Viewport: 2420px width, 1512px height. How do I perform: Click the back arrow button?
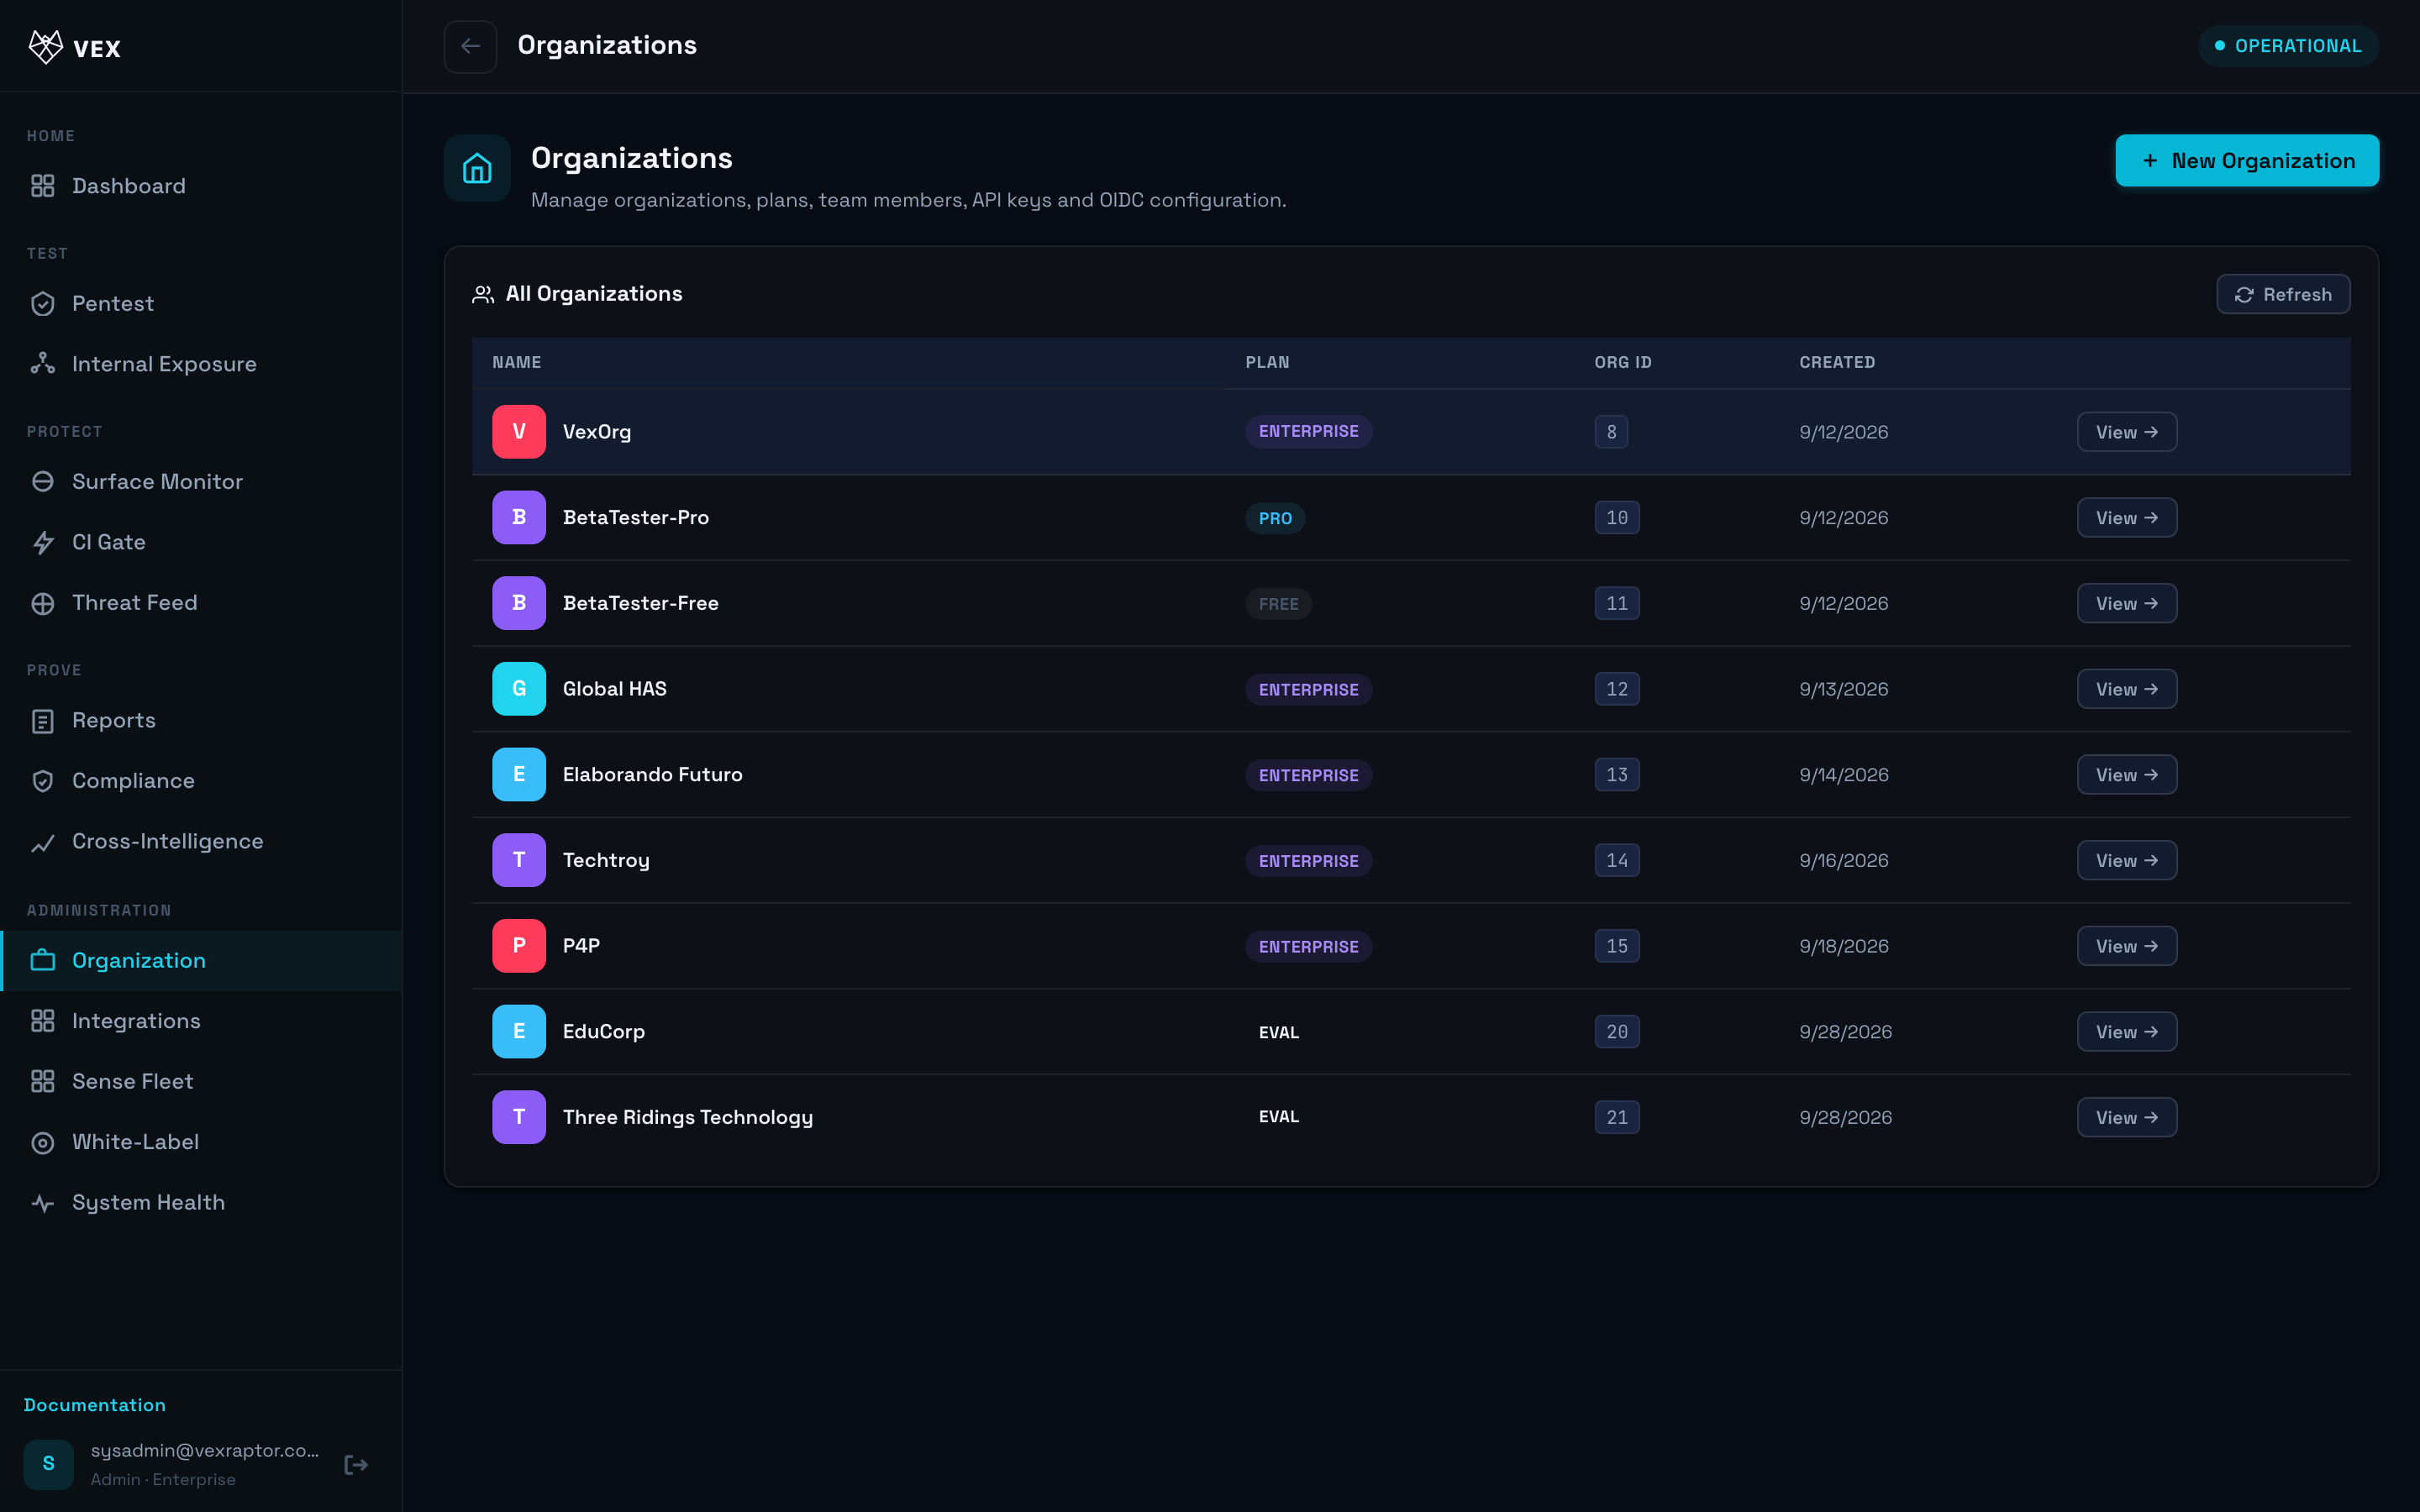(x=470, y=46)
